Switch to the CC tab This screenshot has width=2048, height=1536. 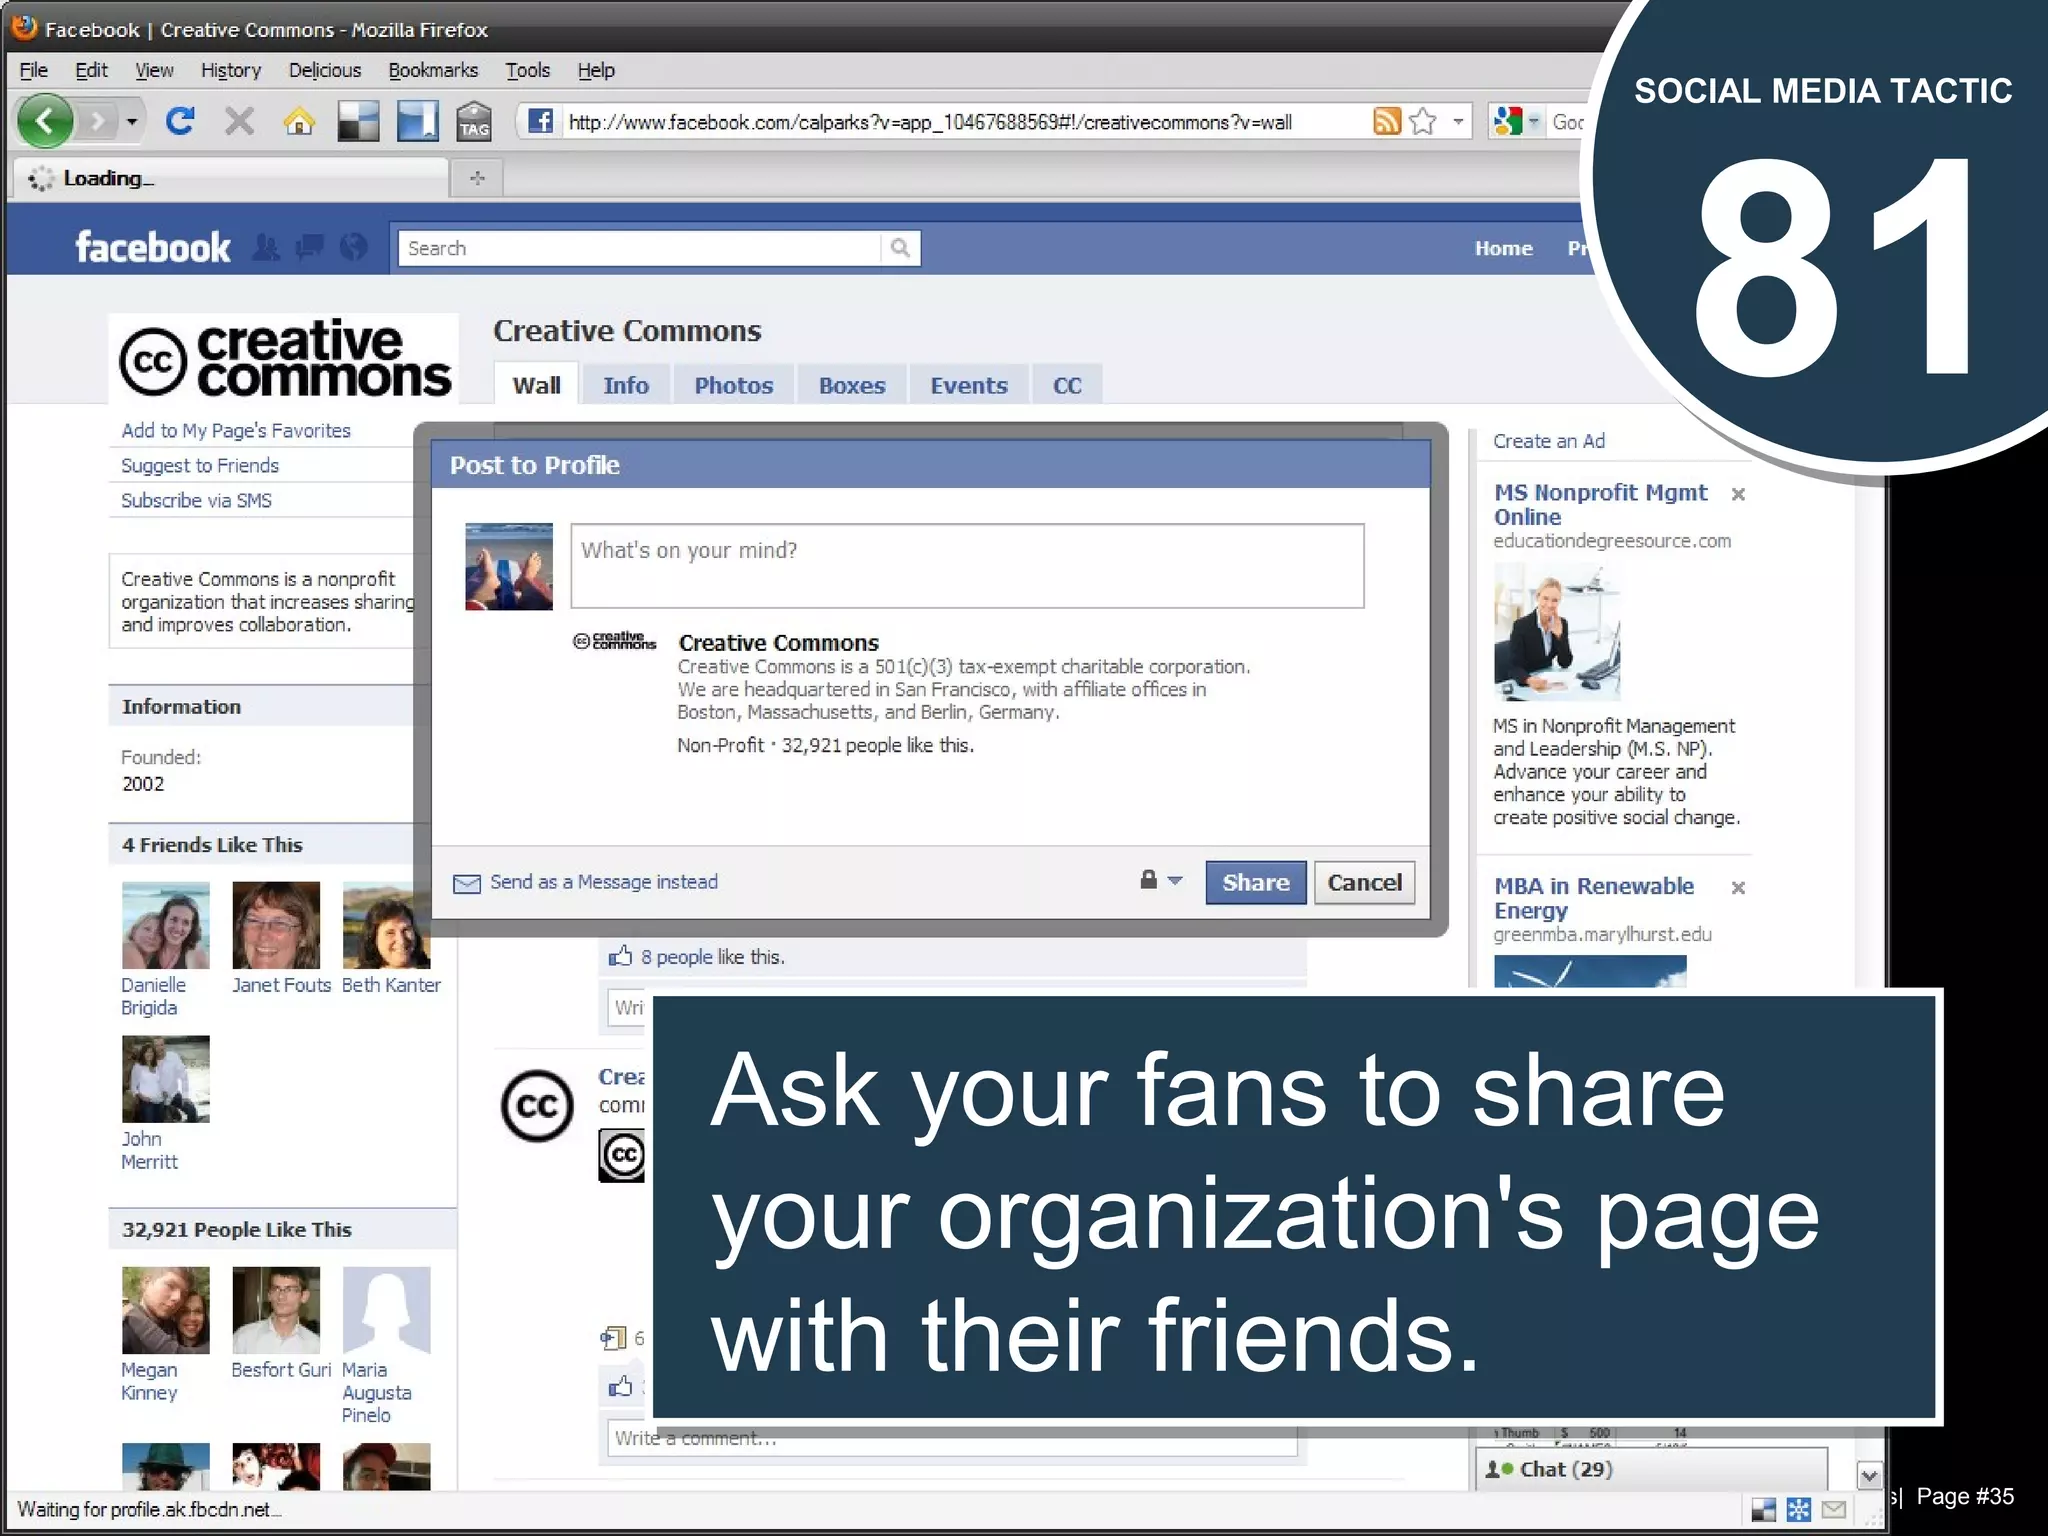point(1067,385)
